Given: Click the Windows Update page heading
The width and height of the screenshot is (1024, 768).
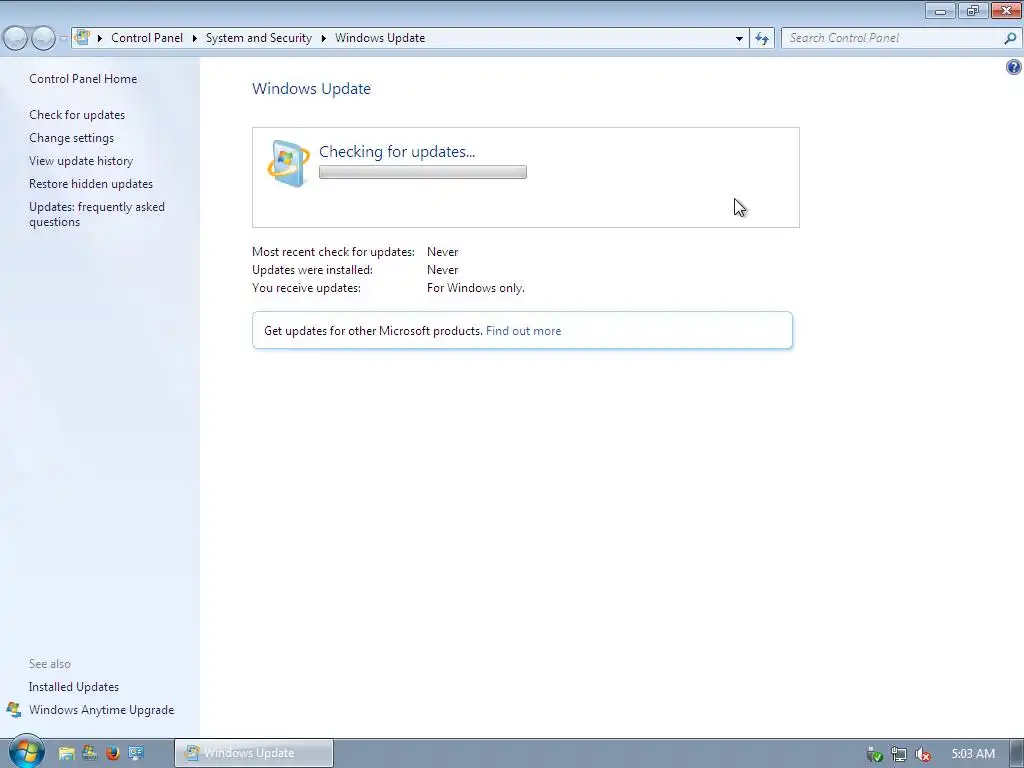Looking at the screenshot, I should [x=312, y=88].
